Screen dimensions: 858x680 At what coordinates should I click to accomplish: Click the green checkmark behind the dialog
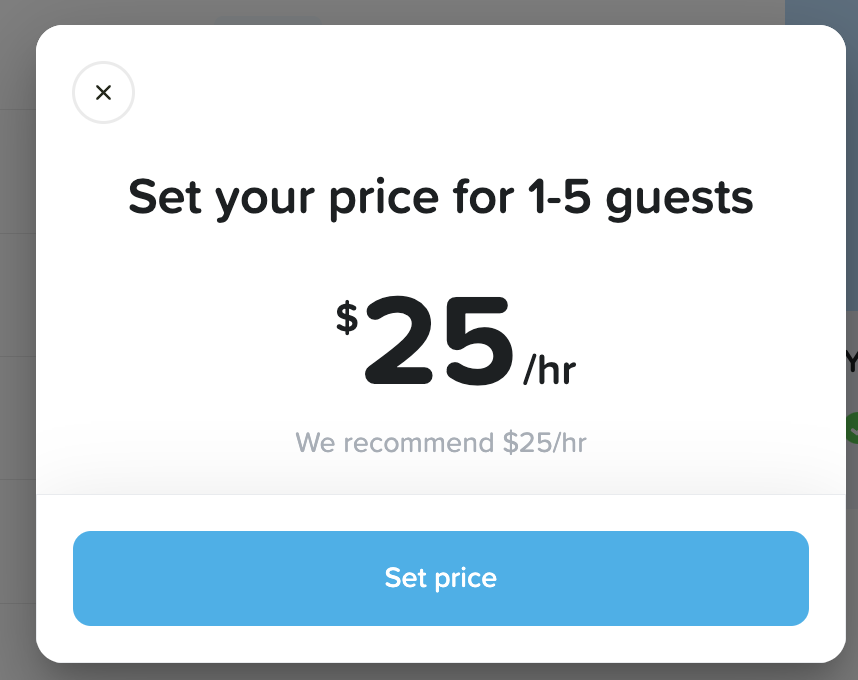852,427
